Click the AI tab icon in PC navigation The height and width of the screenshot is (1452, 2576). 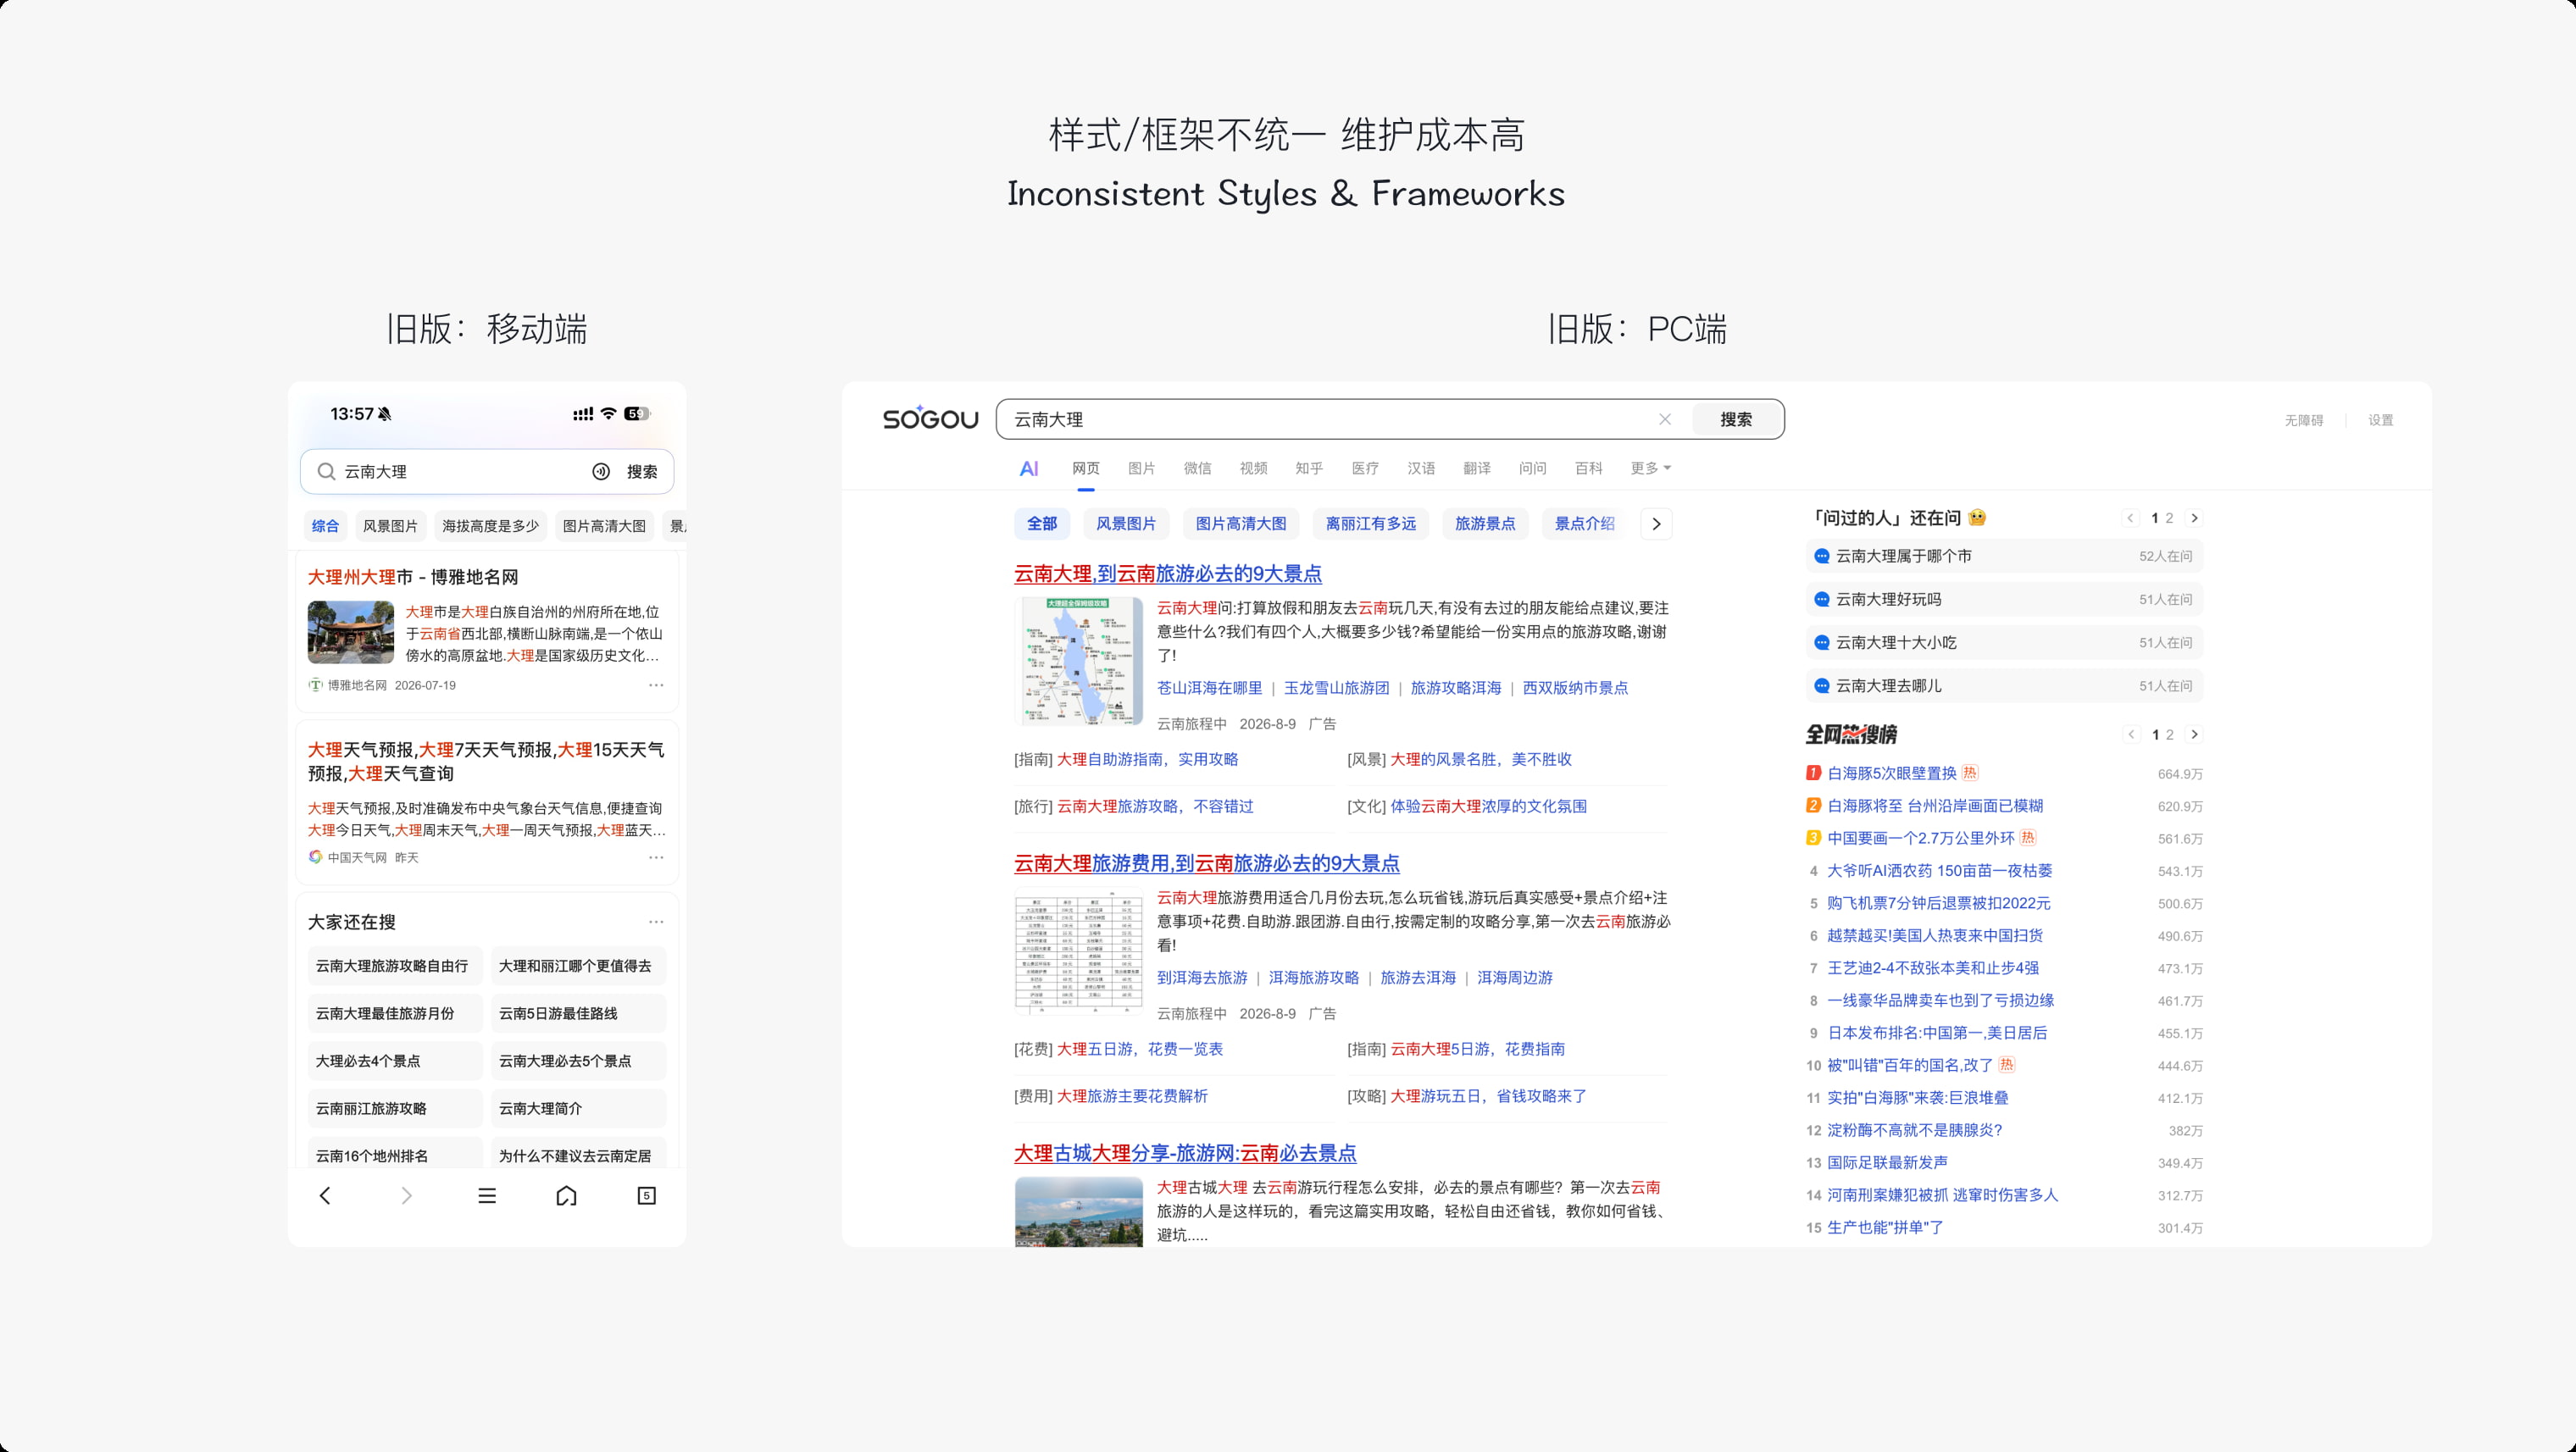point(1029,468)
